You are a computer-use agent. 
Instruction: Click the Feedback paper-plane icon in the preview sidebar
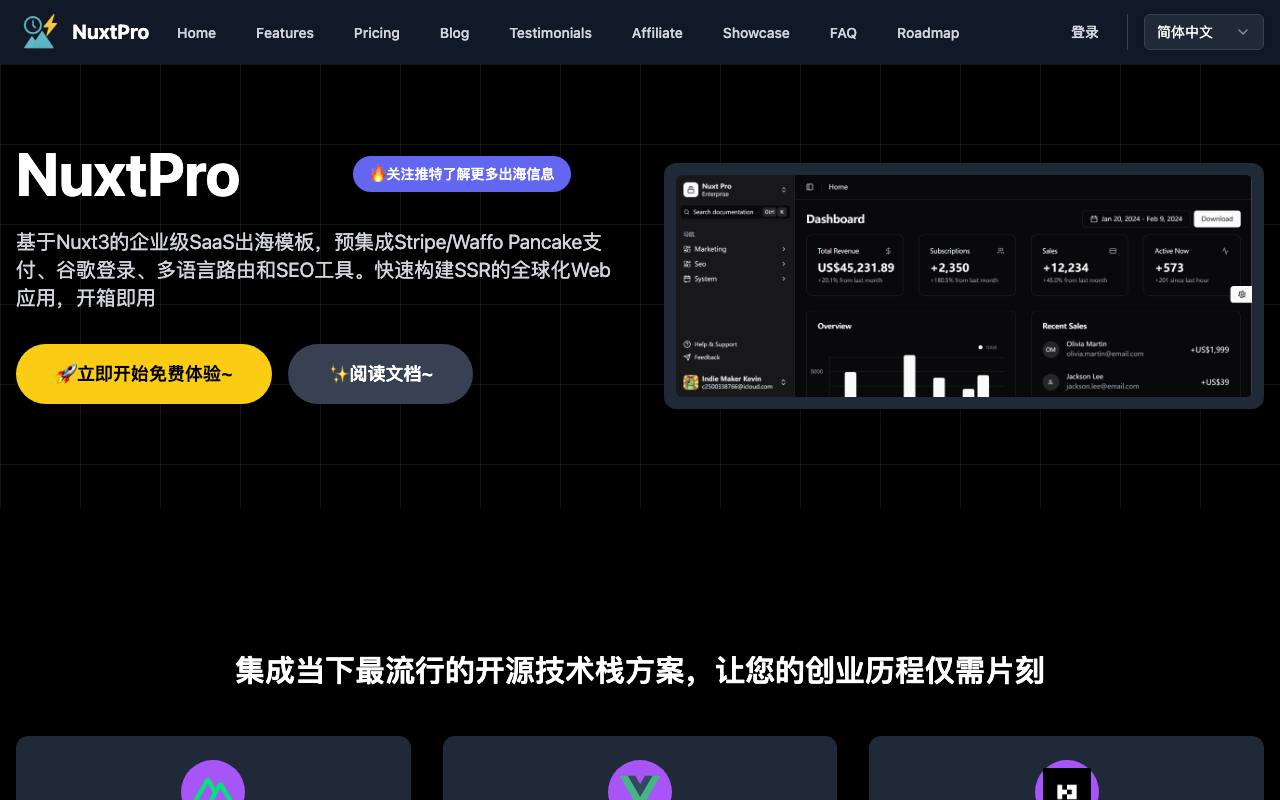point(687,357)
